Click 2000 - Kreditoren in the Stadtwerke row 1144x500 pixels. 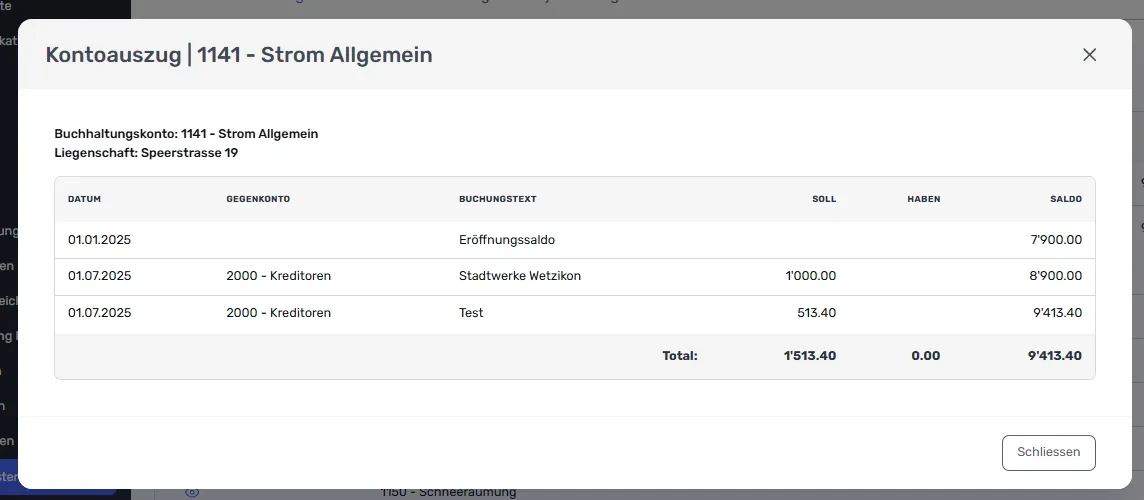[279, 276]
